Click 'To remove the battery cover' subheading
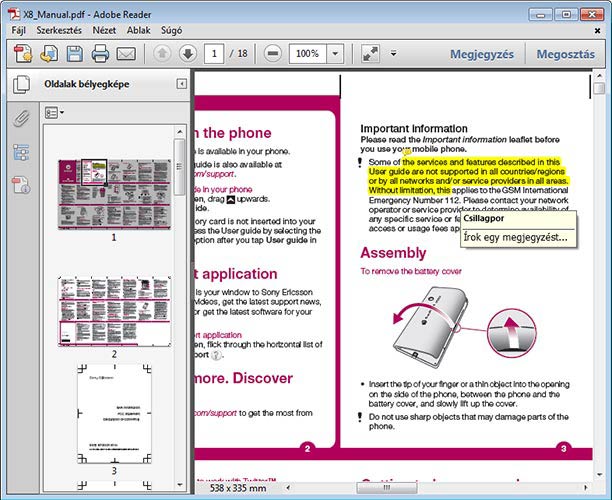The image size is (612, 500). coord(411,271)
